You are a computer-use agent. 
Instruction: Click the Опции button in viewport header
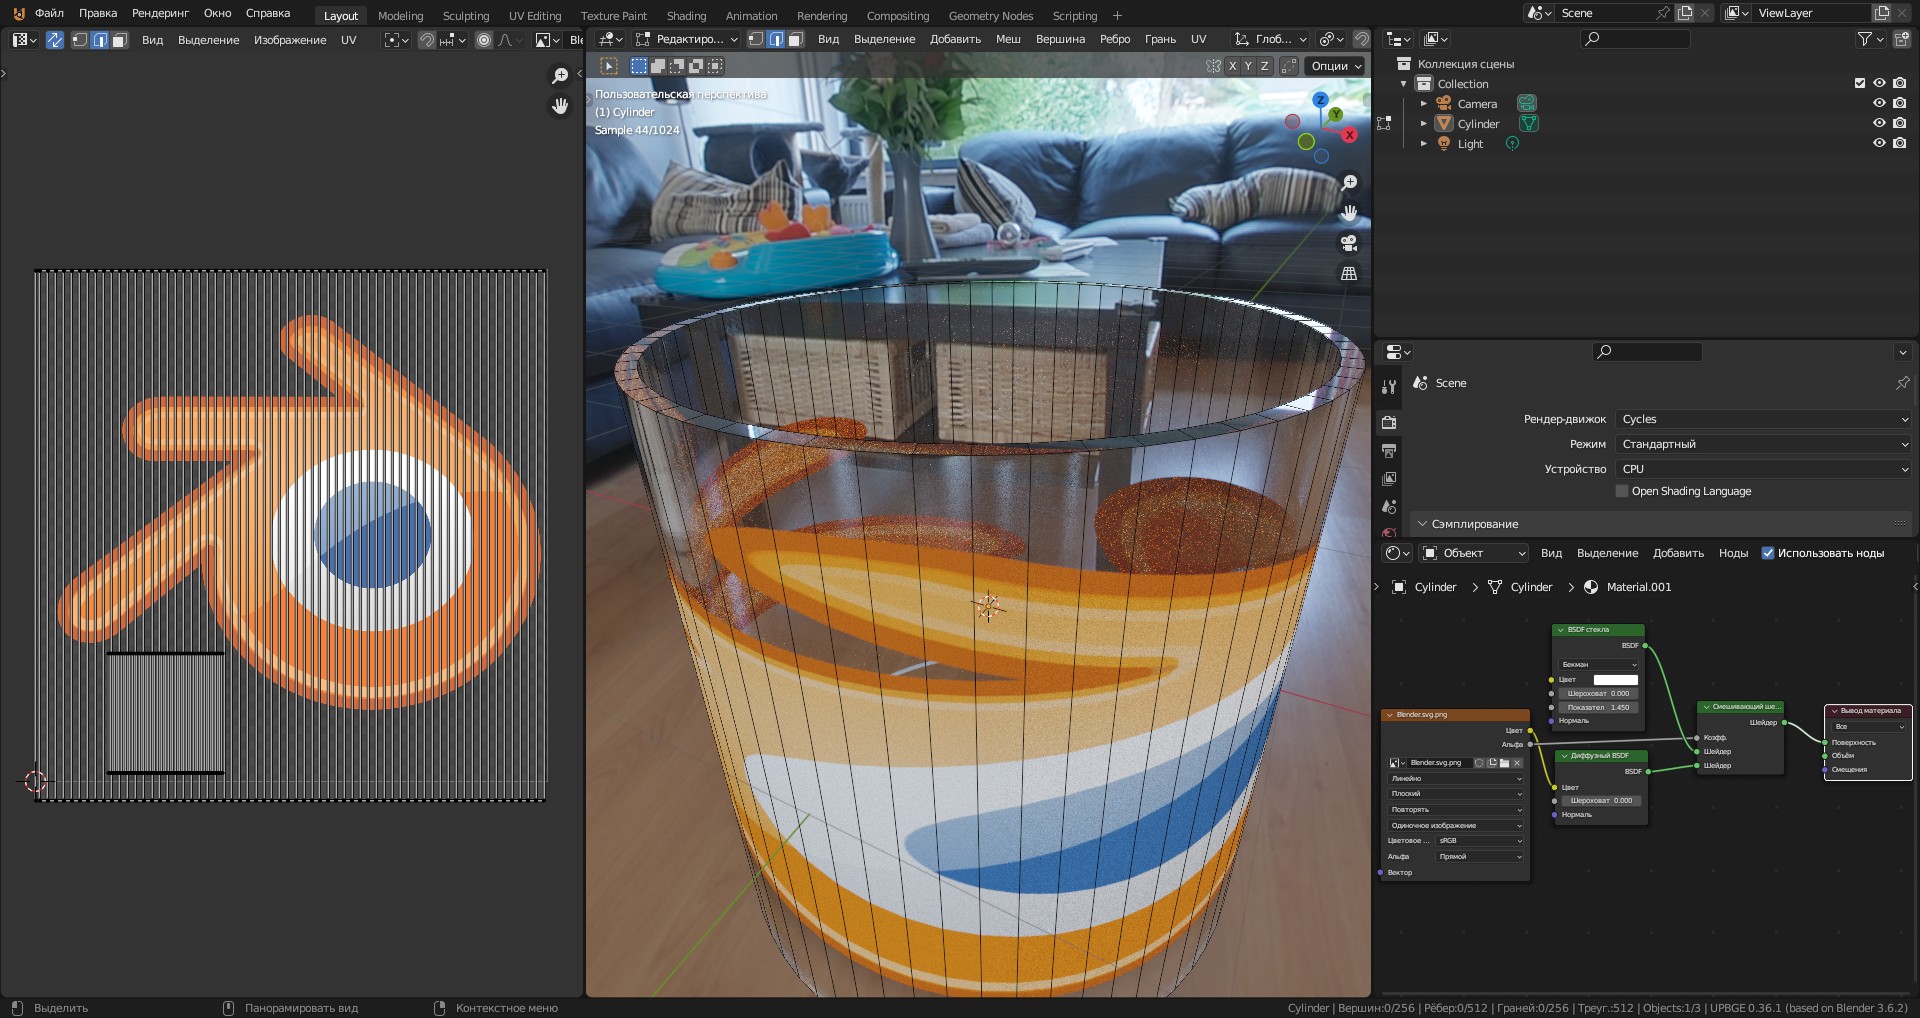[1336, 66]
